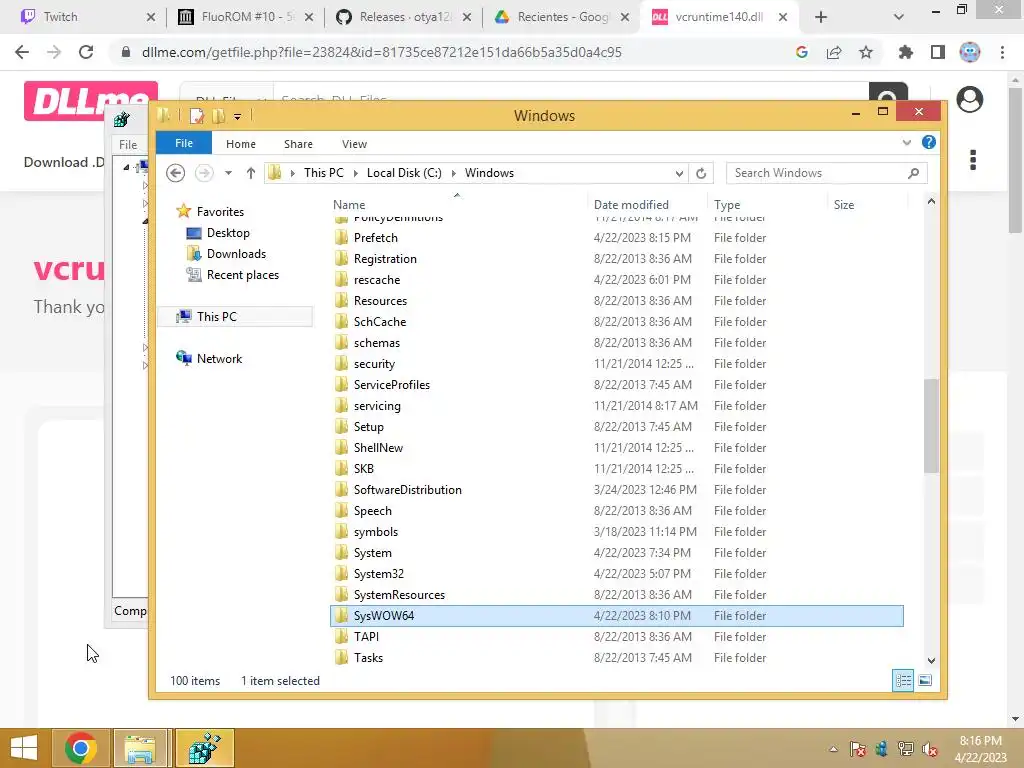Image resolution: width=1024 pixels, height=768 pixels.
Task: Open the Share ribbon tab
Action: click(298, 144)
